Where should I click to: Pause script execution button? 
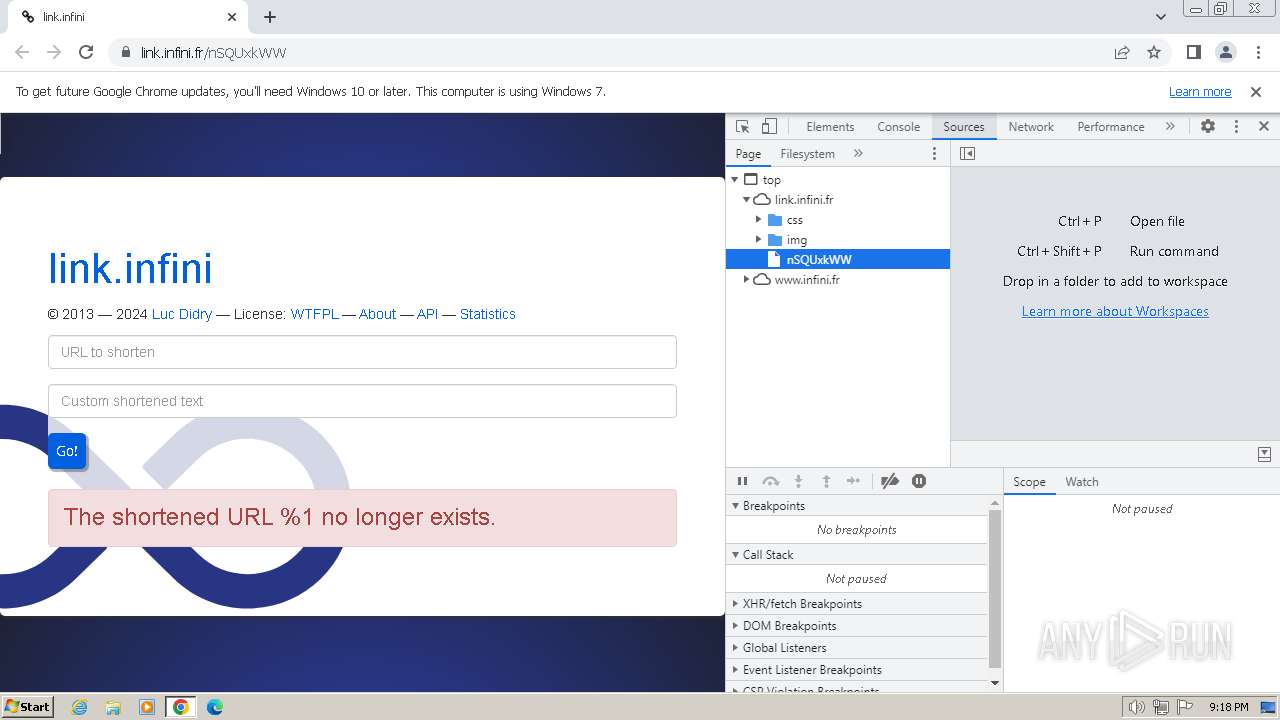(x=742, y=481)
